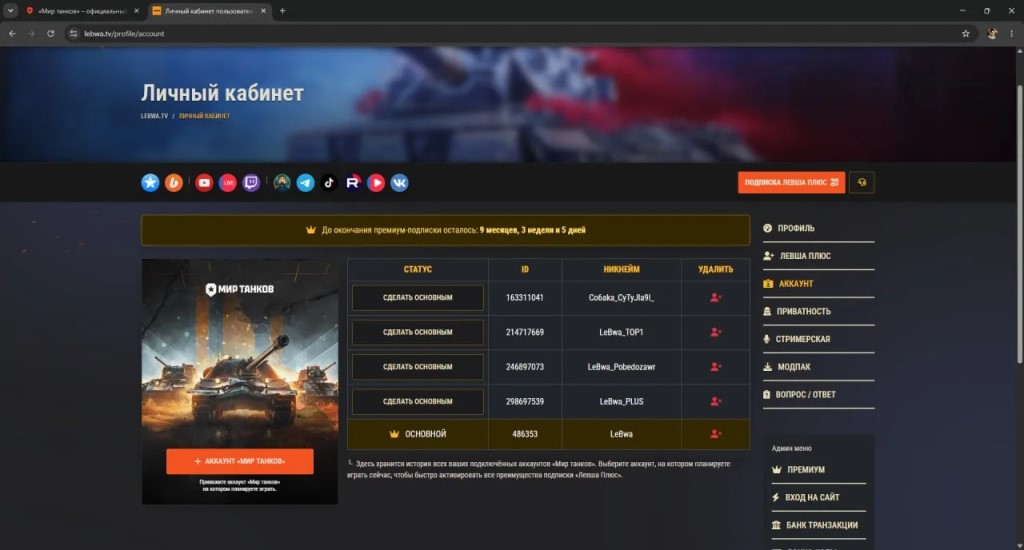Make LeBwa_Pobedozawr the main account
This screenshot has height=550, width=1024.
[417, 367]
